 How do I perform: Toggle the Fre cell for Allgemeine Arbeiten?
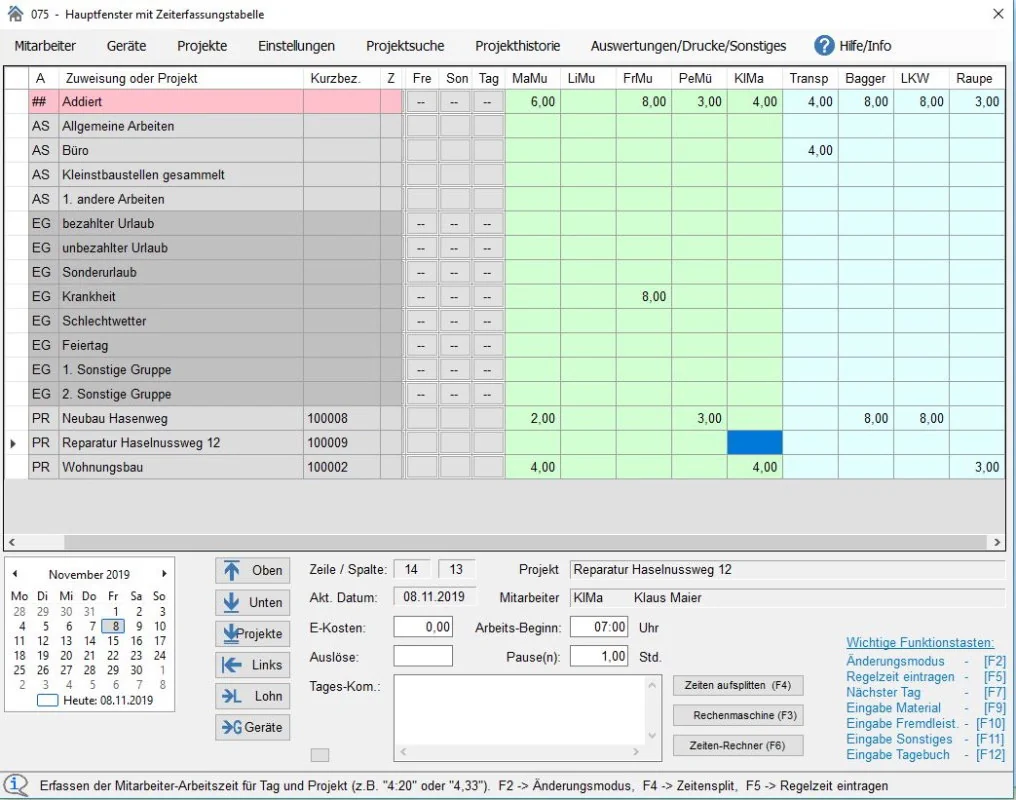pos(422,126)
